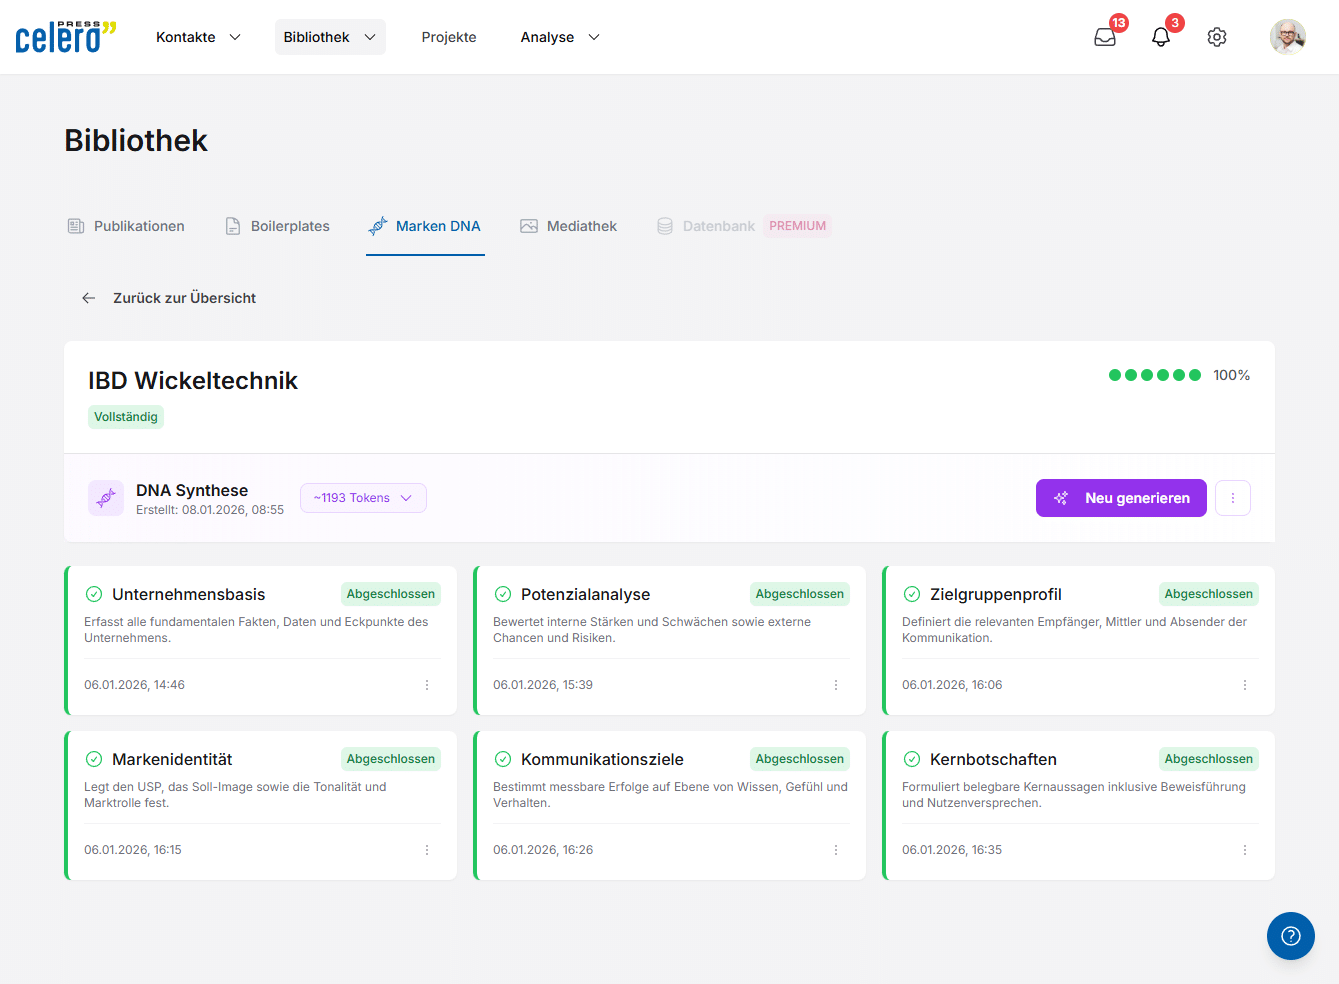Click the green checkmark on Kernbotschaften
Image resolution: width=1339 pixels, height=984 pixels.
click(912, 759)
